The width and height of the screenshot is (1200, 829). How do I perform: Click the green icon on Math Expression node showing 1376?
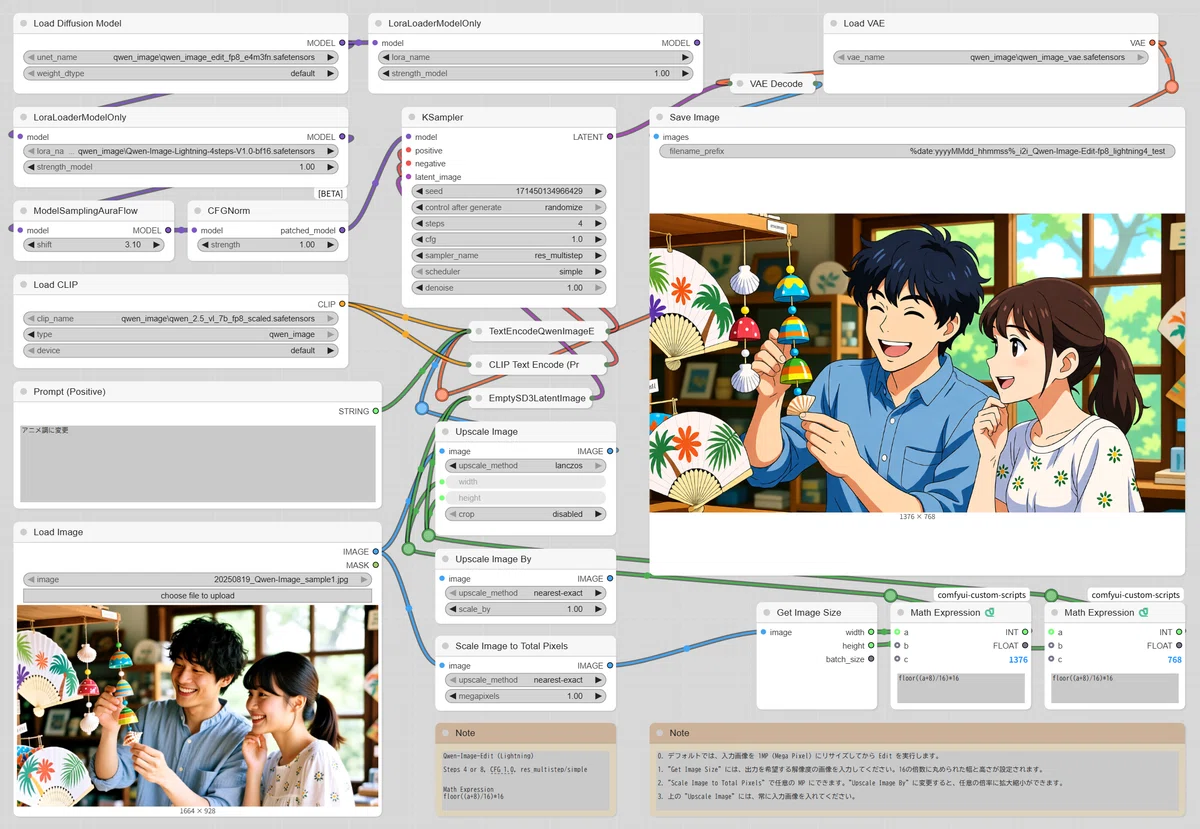(x=989, y=612)
